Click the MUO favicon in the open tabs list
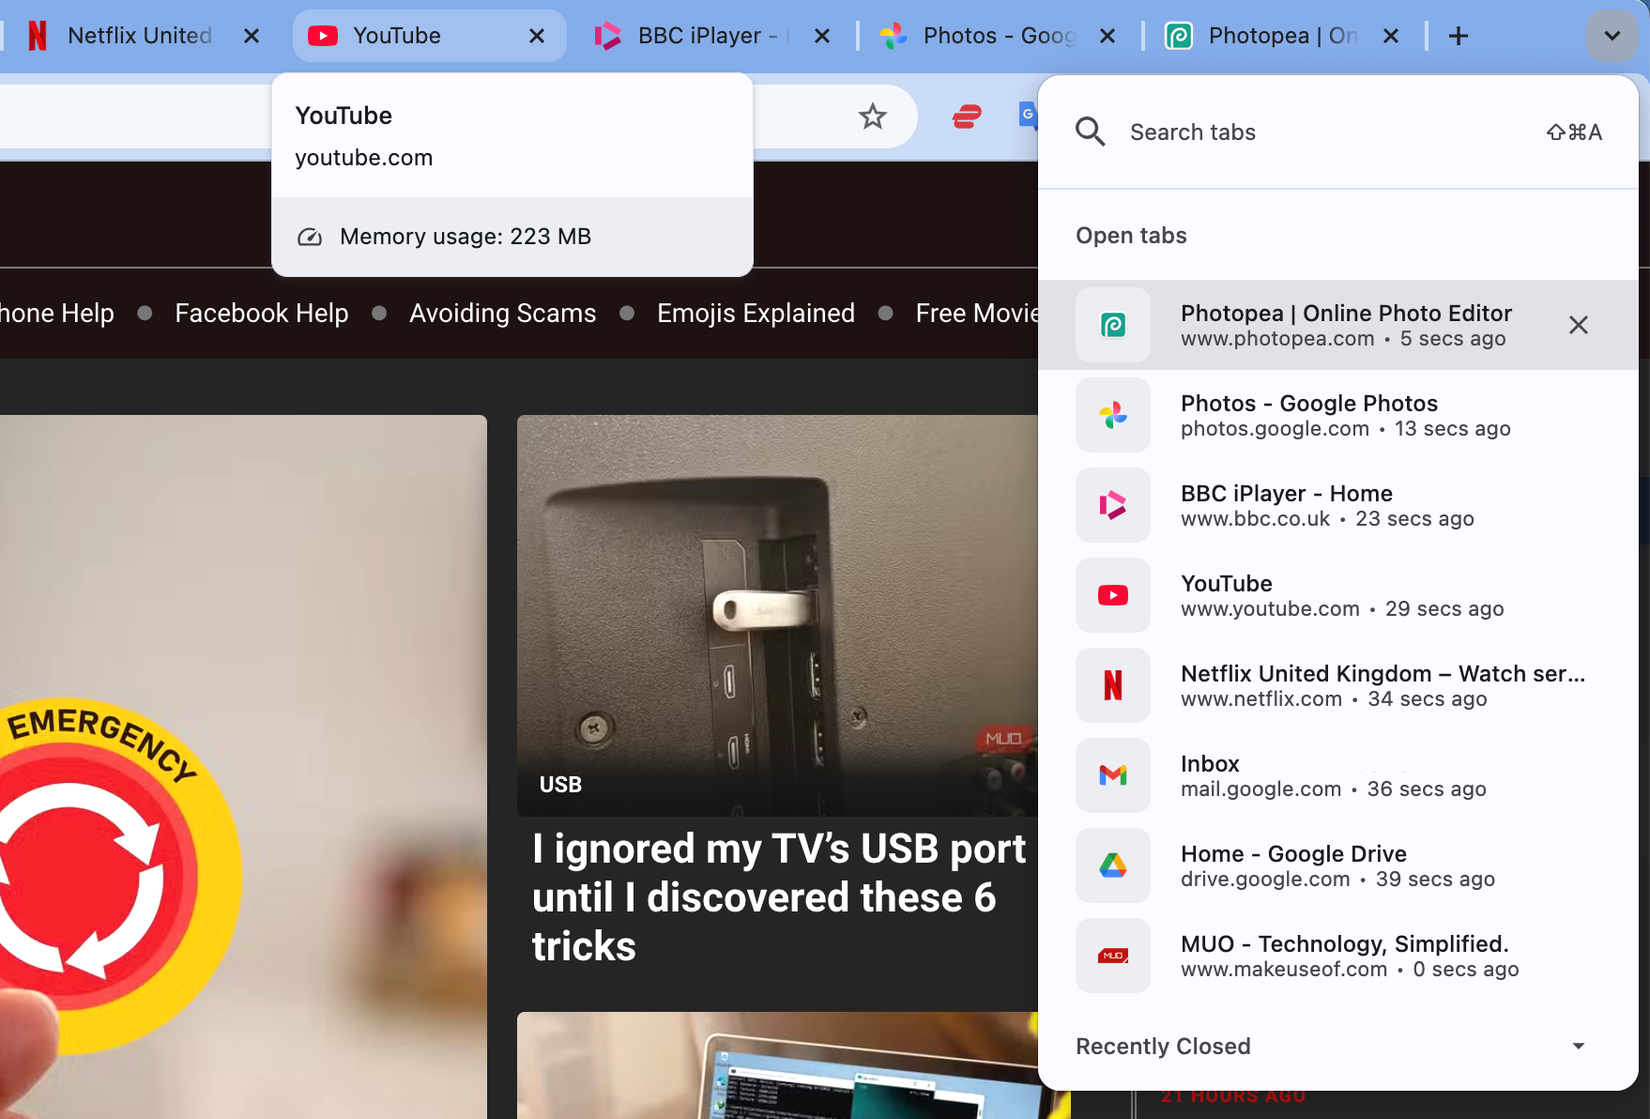This screenshot has width=1650, height=1119. pyautogui.click(x=1112, y=955)
